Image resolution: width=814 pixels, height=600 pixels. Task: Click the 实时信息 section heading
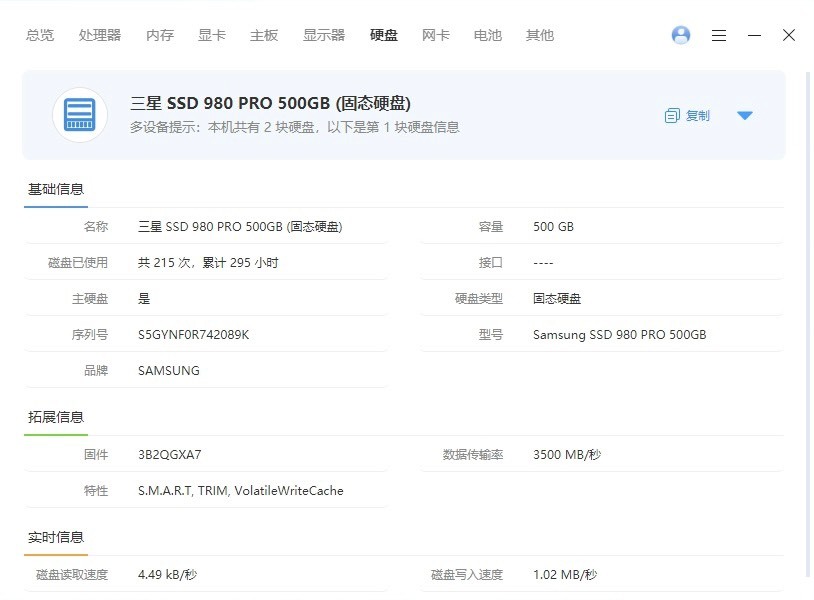(56, 537)
